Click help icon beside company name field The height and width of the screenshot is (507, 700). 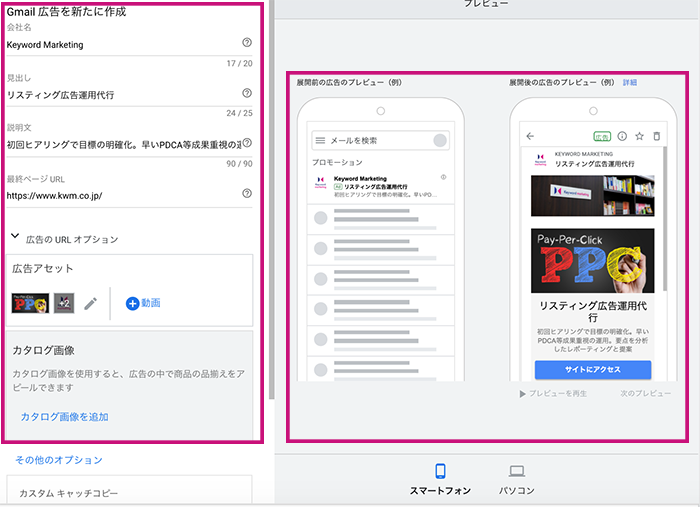pos(247,42)
